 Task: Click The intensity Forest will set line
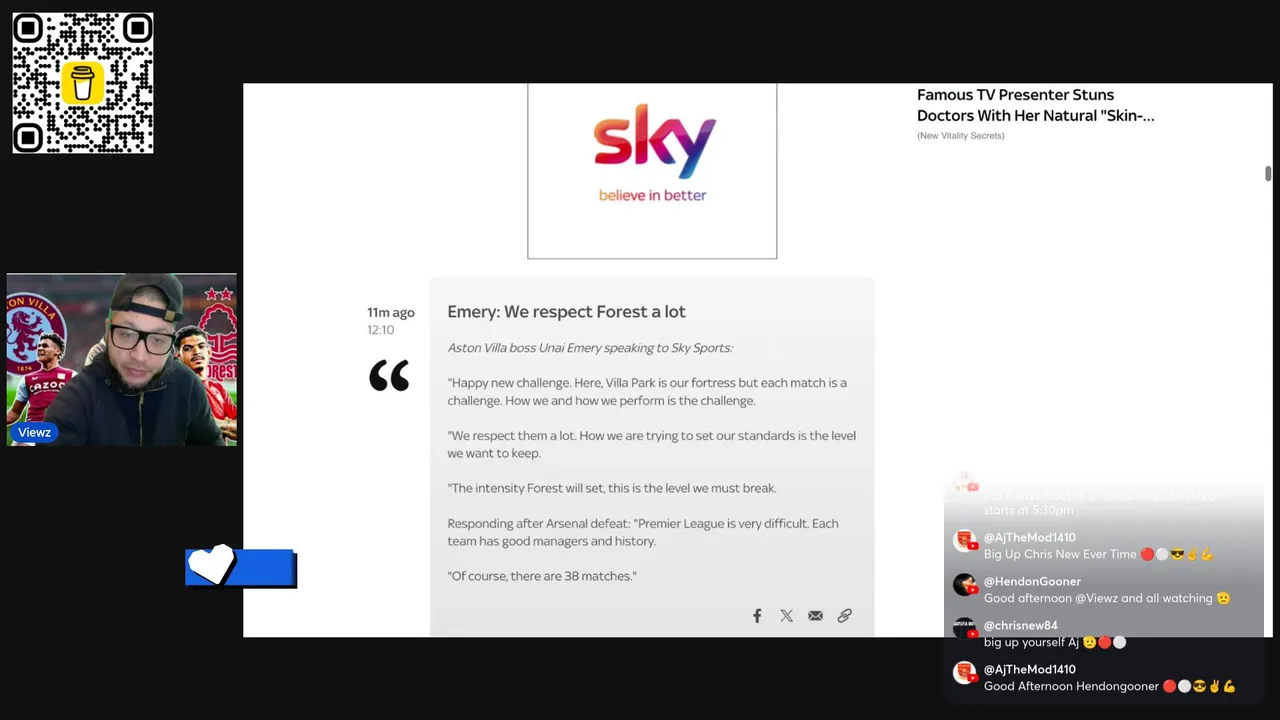[611, 488]
